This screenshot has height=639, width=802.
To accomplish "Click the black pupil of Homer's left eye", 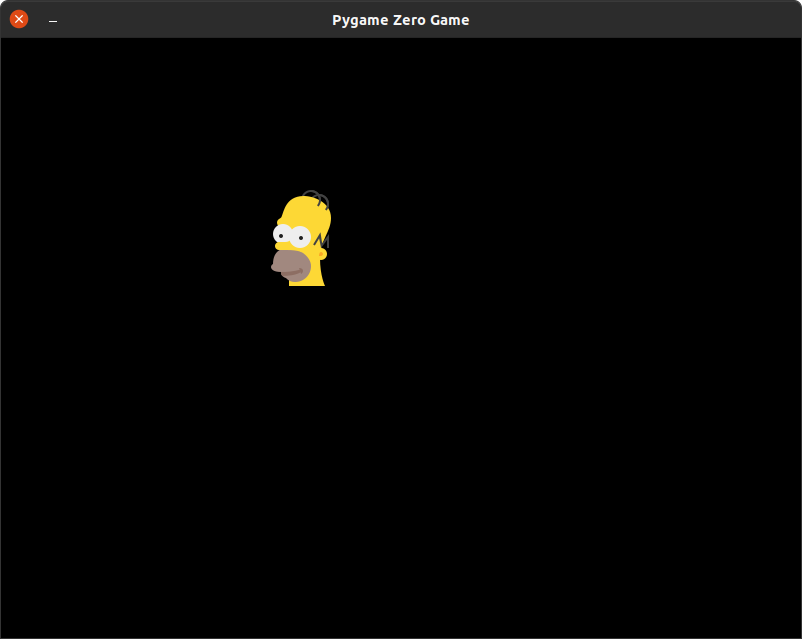I will 280,236.
